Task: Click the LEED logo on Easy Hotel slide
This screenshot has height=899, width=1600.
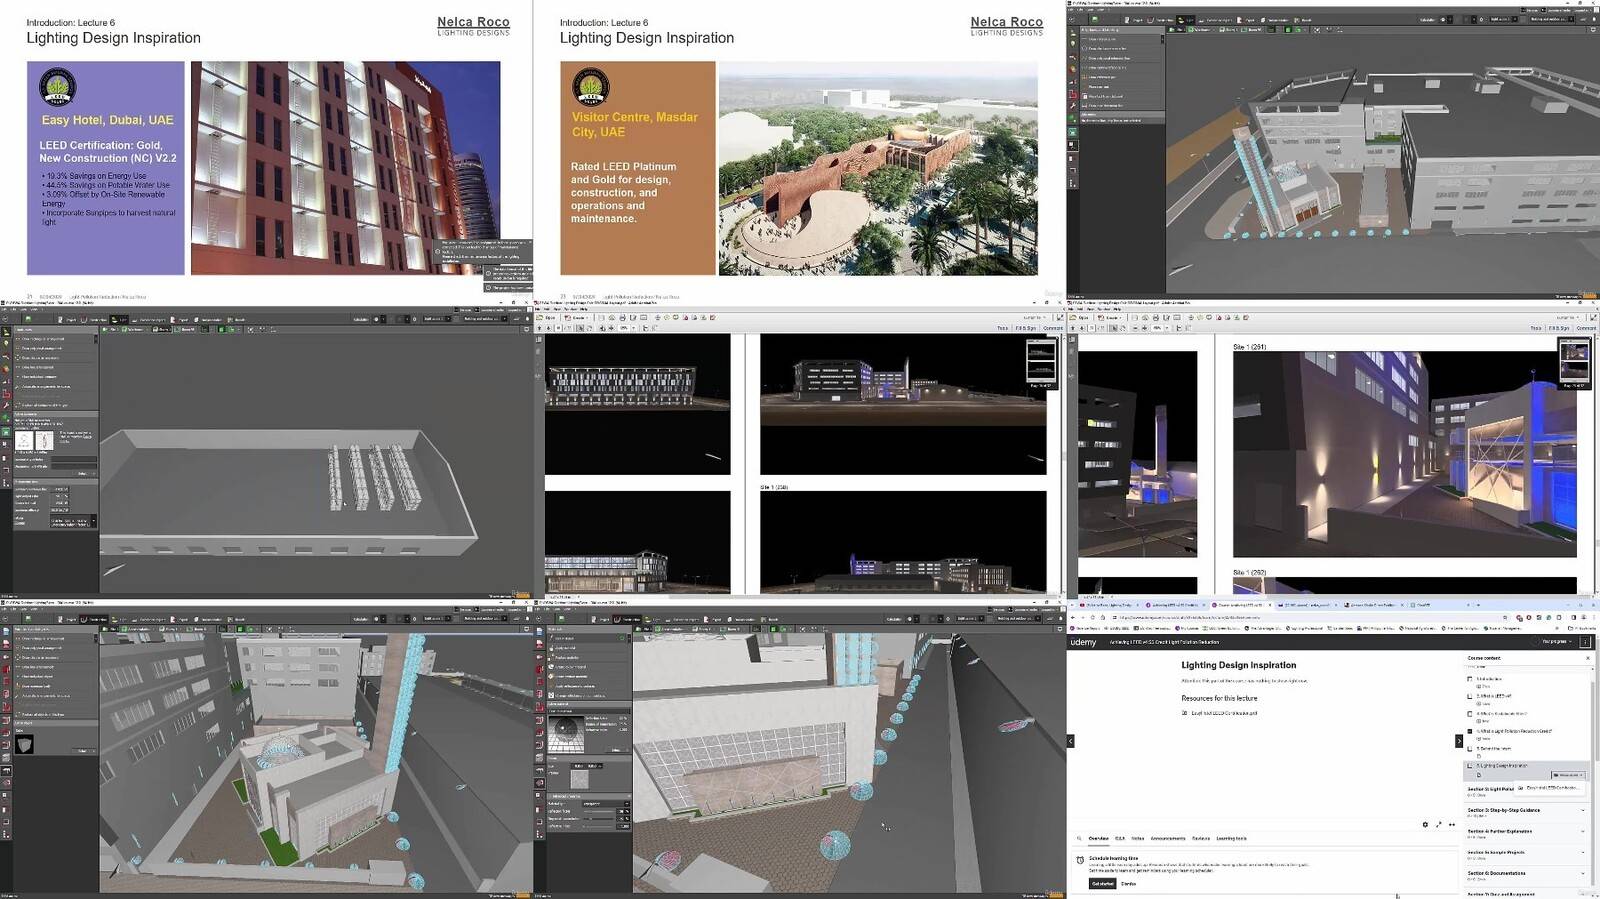Action: 57,87
